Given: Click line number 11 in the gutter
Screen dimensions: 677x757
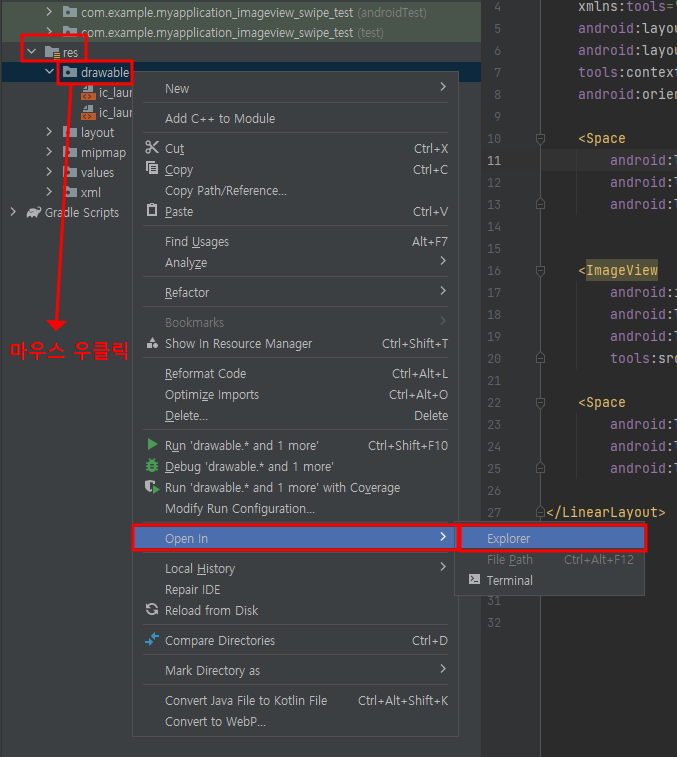Looking at the screenshot, I should (494, 161).
